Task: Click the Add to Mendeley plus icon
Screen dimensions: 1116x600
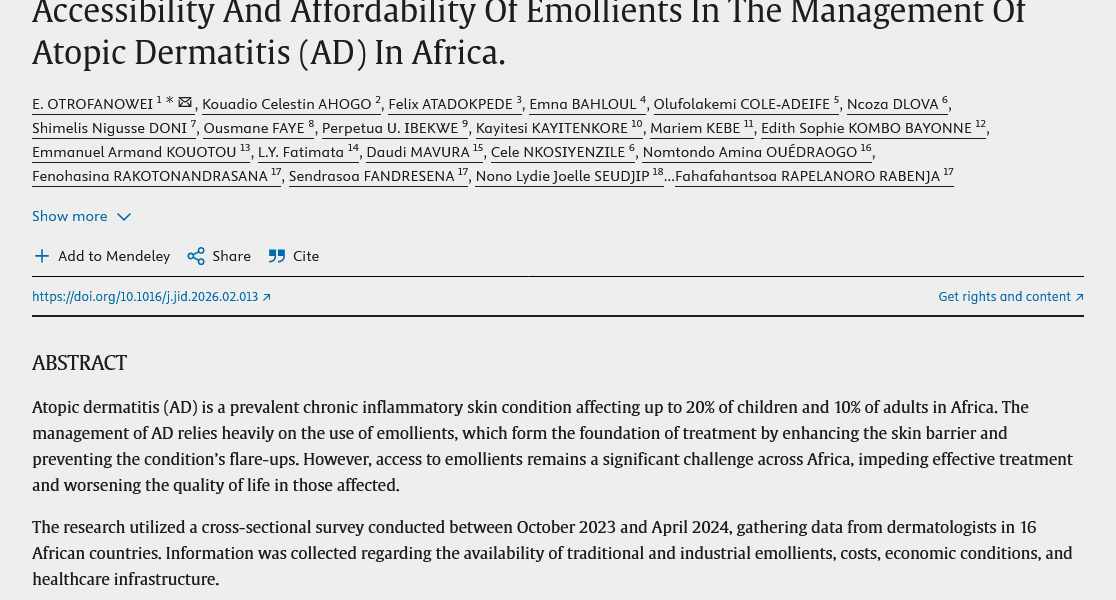Action: point(42,256)
